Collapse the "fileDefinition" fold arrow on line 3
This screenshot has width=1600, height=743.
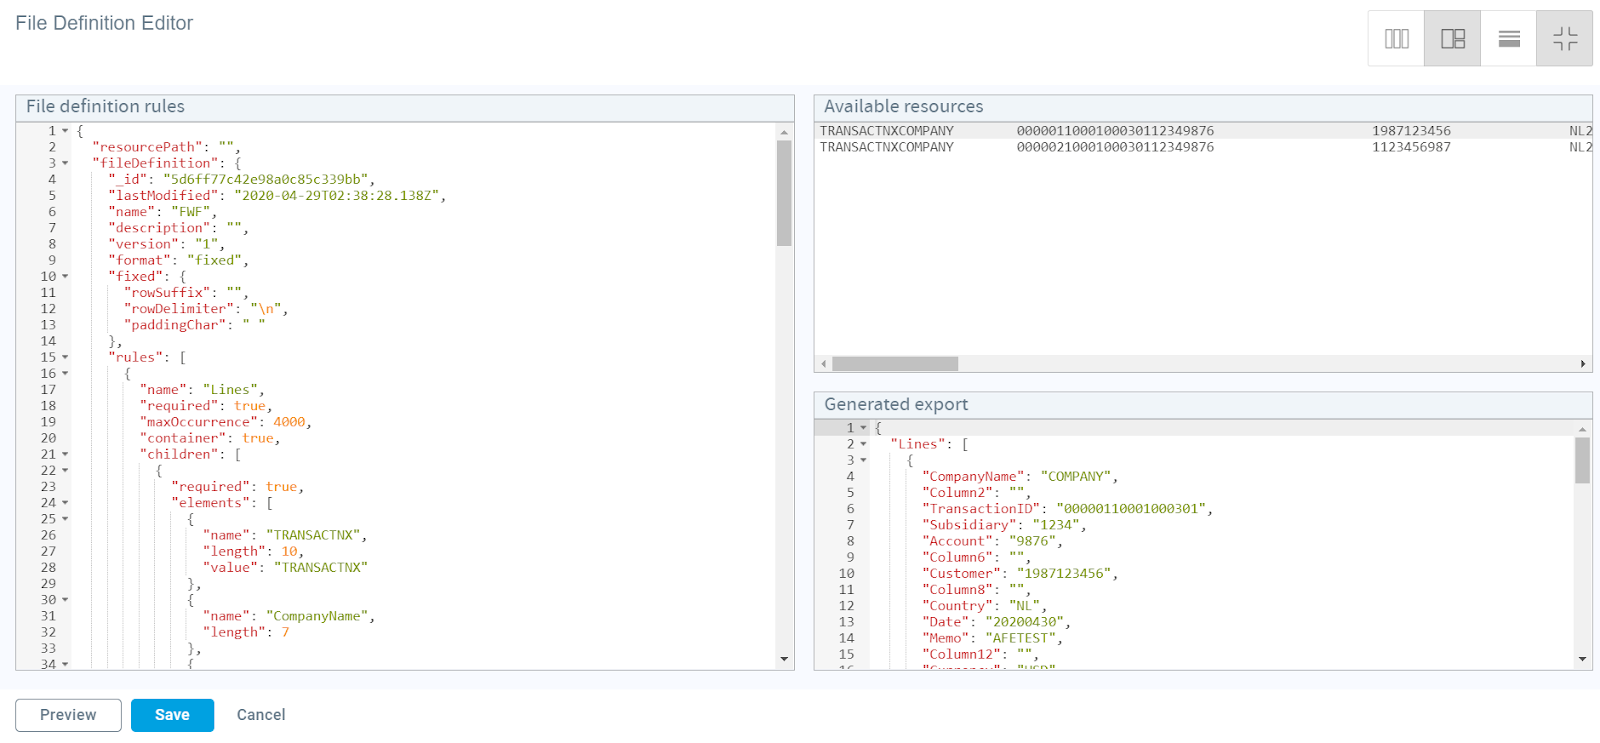(65, 163)
